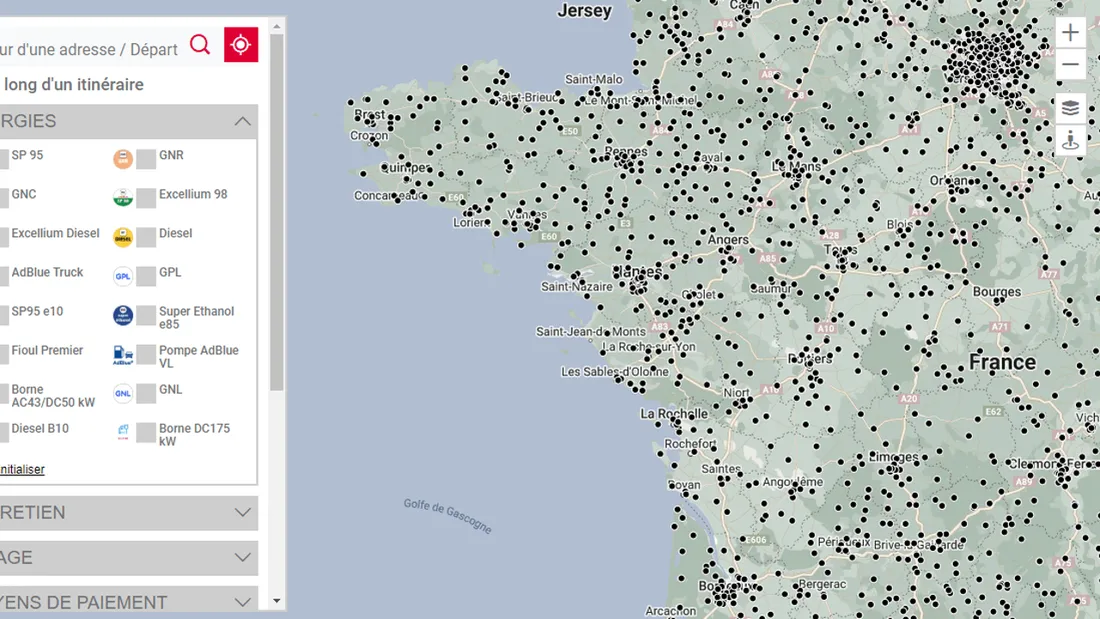Image resolution: width=1100 pixels, height=619 pixels.
Task: Open the map layers selector
Action: (1070, 108)
